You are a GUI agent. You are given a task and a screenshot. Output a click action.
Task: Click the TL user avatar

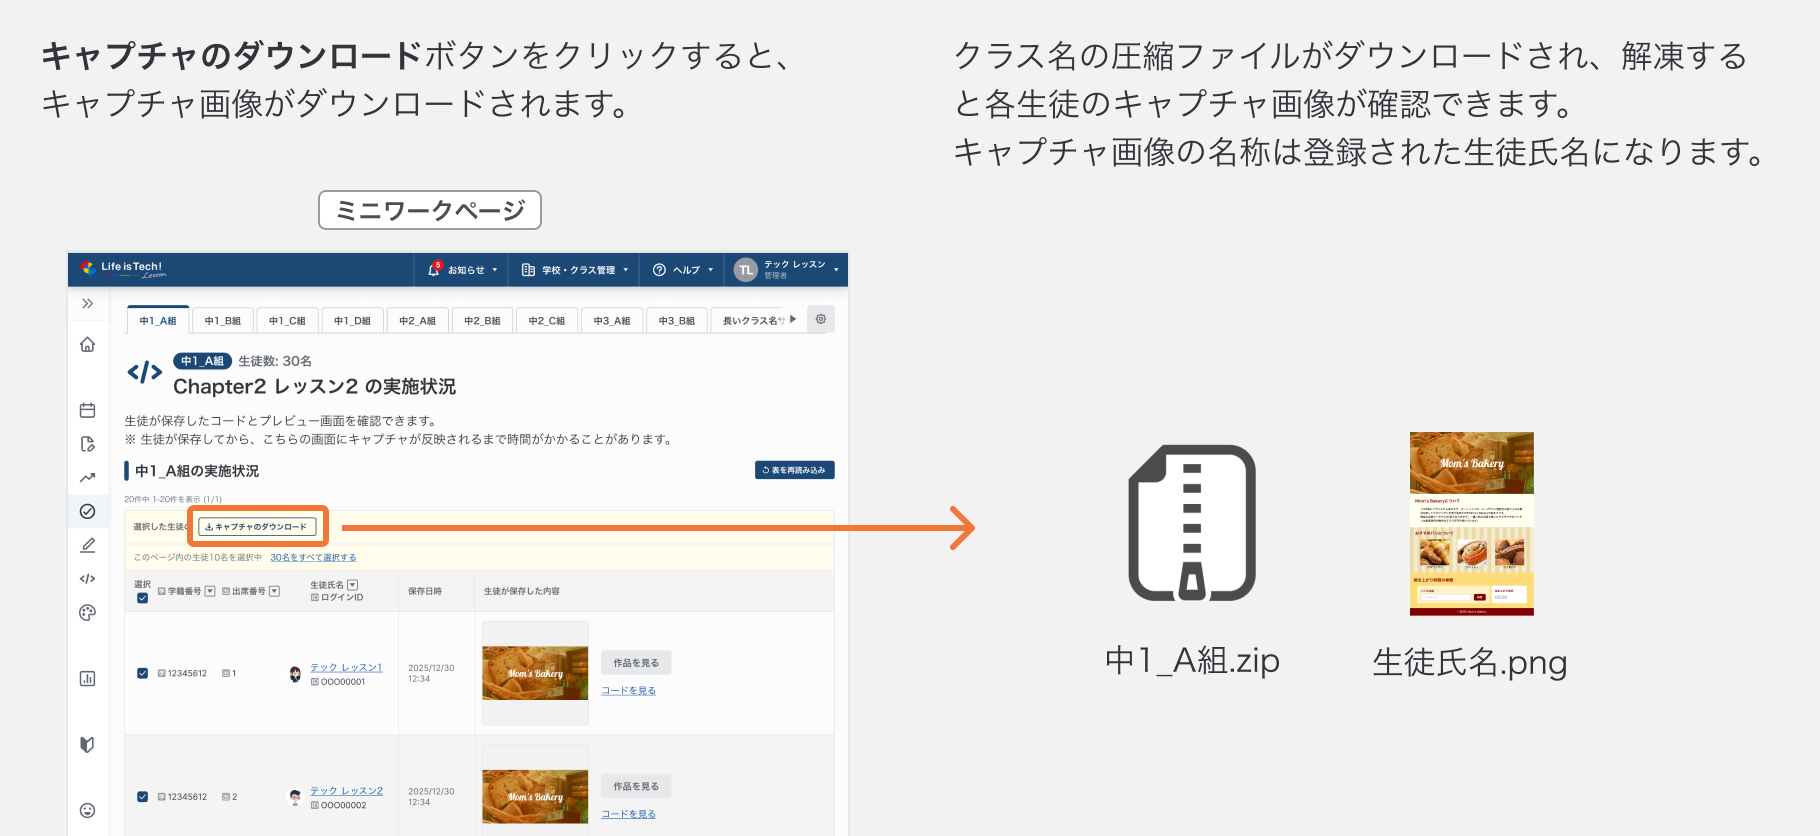pos(745,270)
